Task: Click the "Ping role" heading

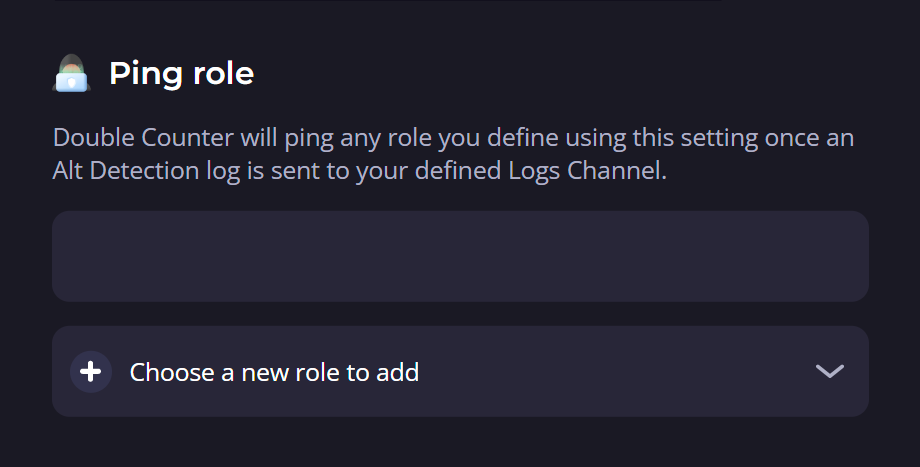Action: coord(181,74)
